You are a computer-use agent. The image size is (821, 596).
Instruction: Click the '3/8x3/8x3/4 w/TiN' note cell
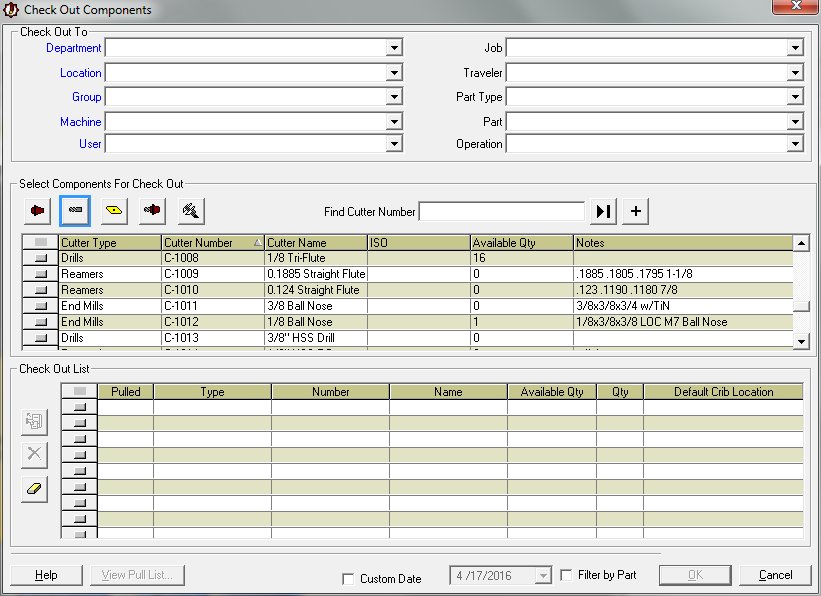[x=683, y=306]
